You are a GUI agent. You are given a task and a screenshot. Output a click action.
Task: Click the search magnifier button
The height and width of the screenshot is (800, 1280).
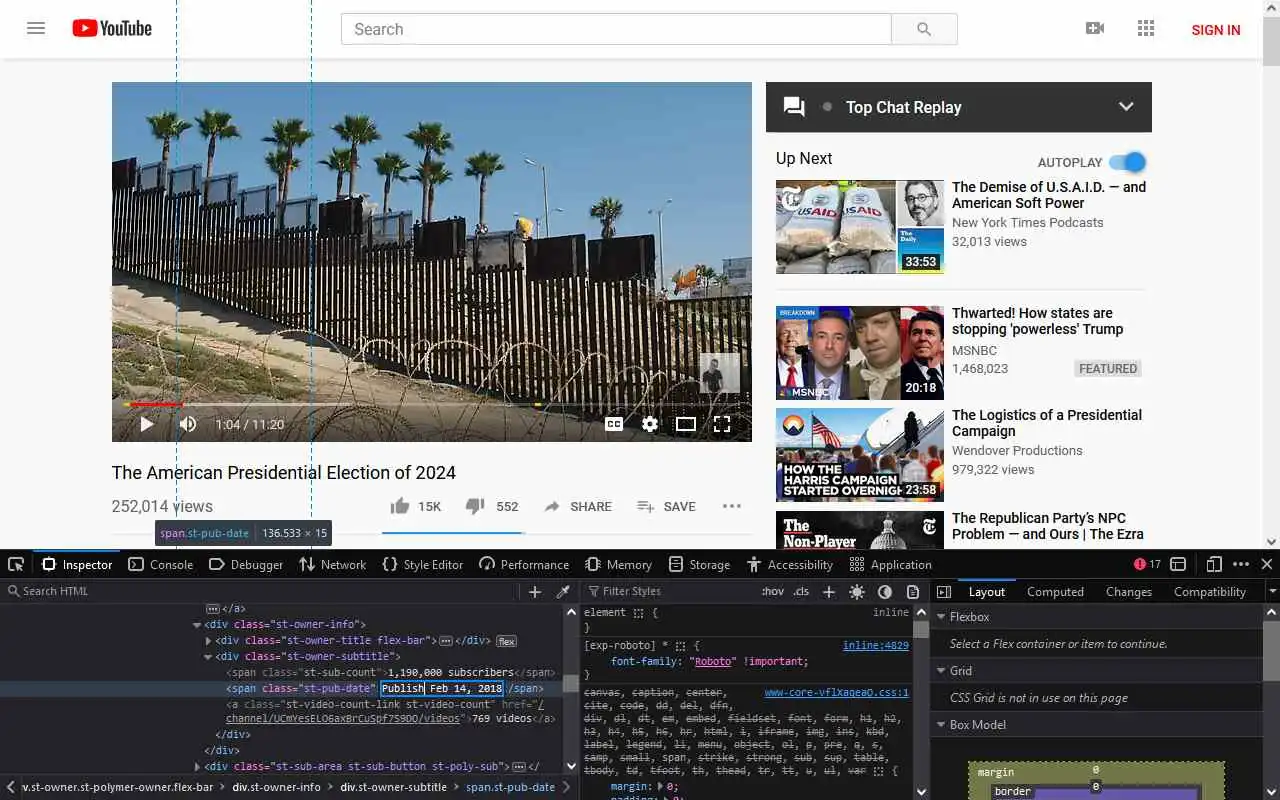[924, 29]
